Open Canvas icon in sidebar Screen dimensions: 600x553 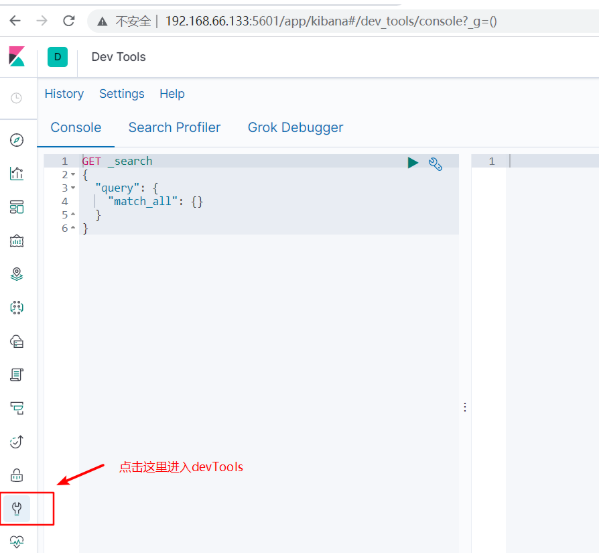pyautogui.click(x=17, y=241)
